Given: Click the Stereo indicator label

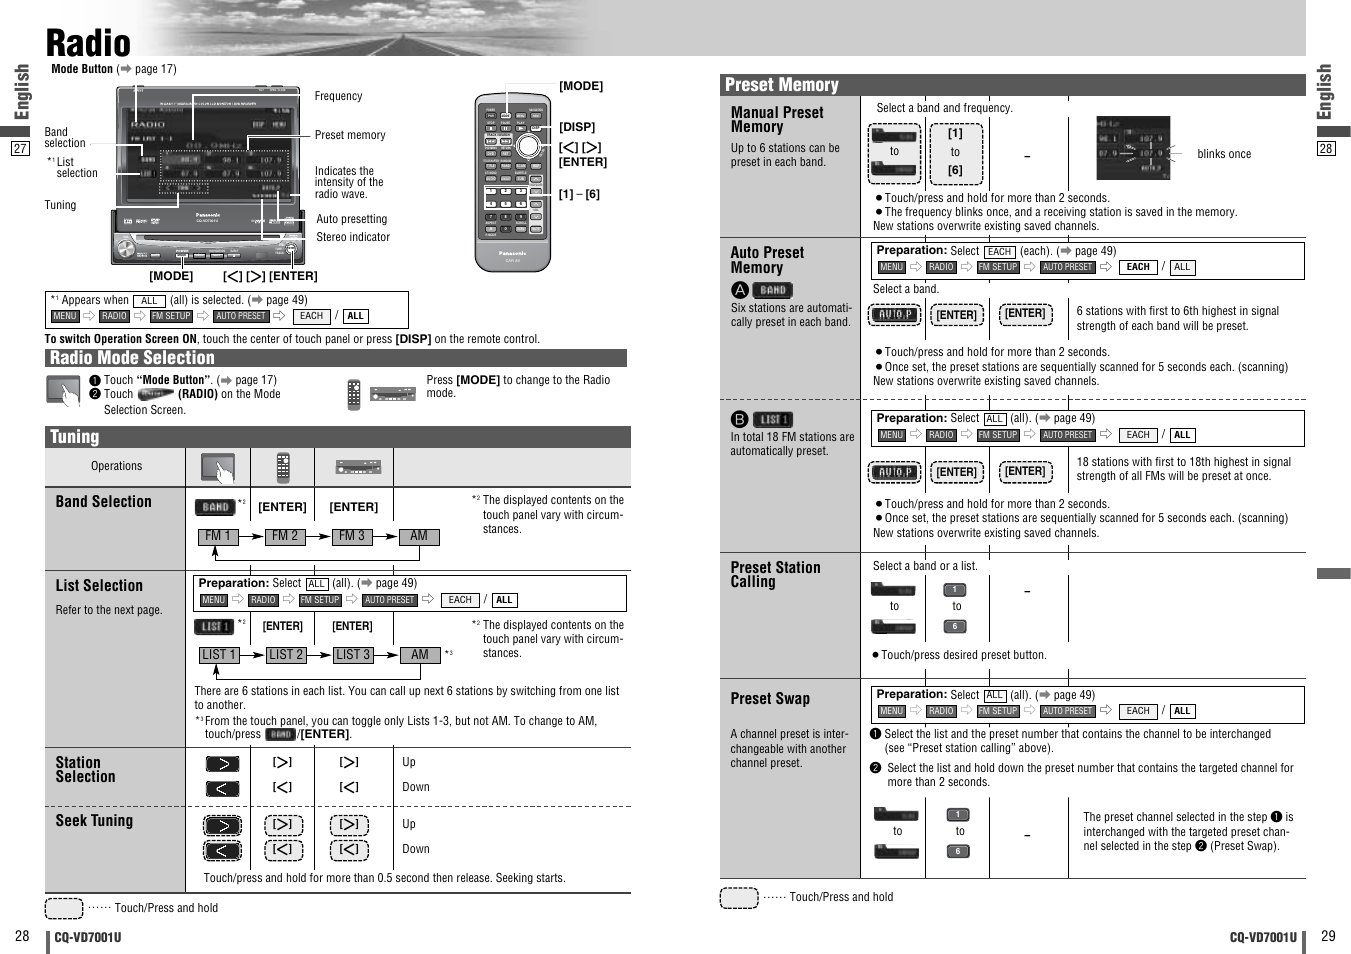Looking at the screenshot, I should click(x=353, y=237).
